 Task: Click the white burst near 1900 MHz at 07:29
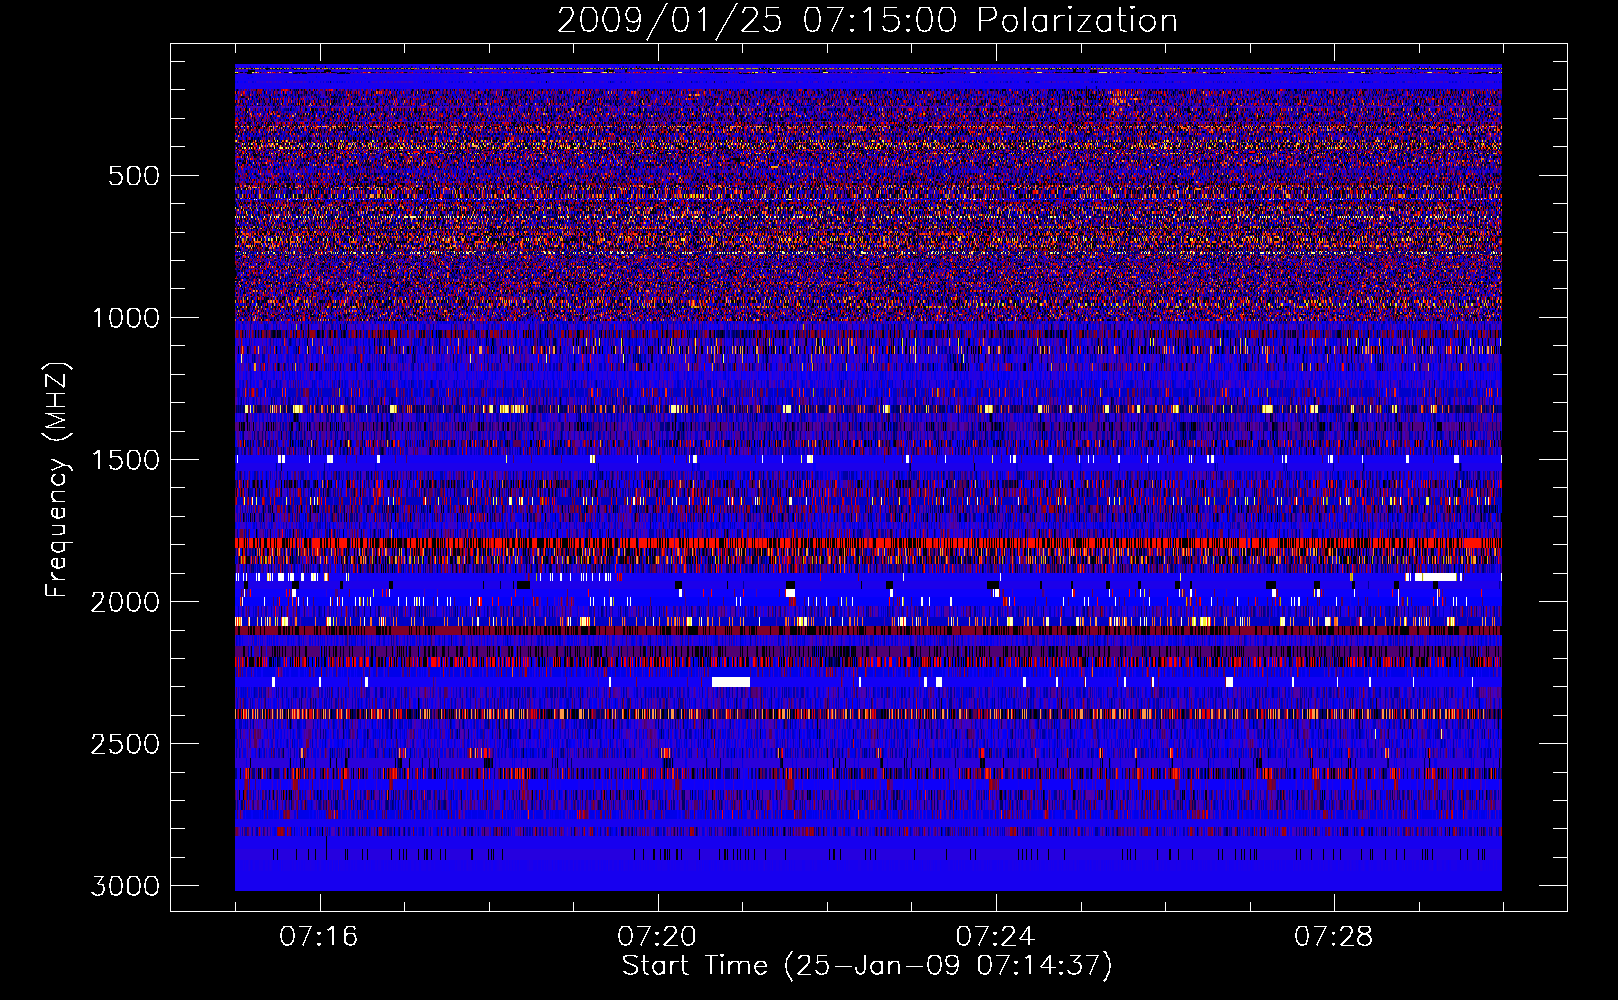[x=1436, y=577]
